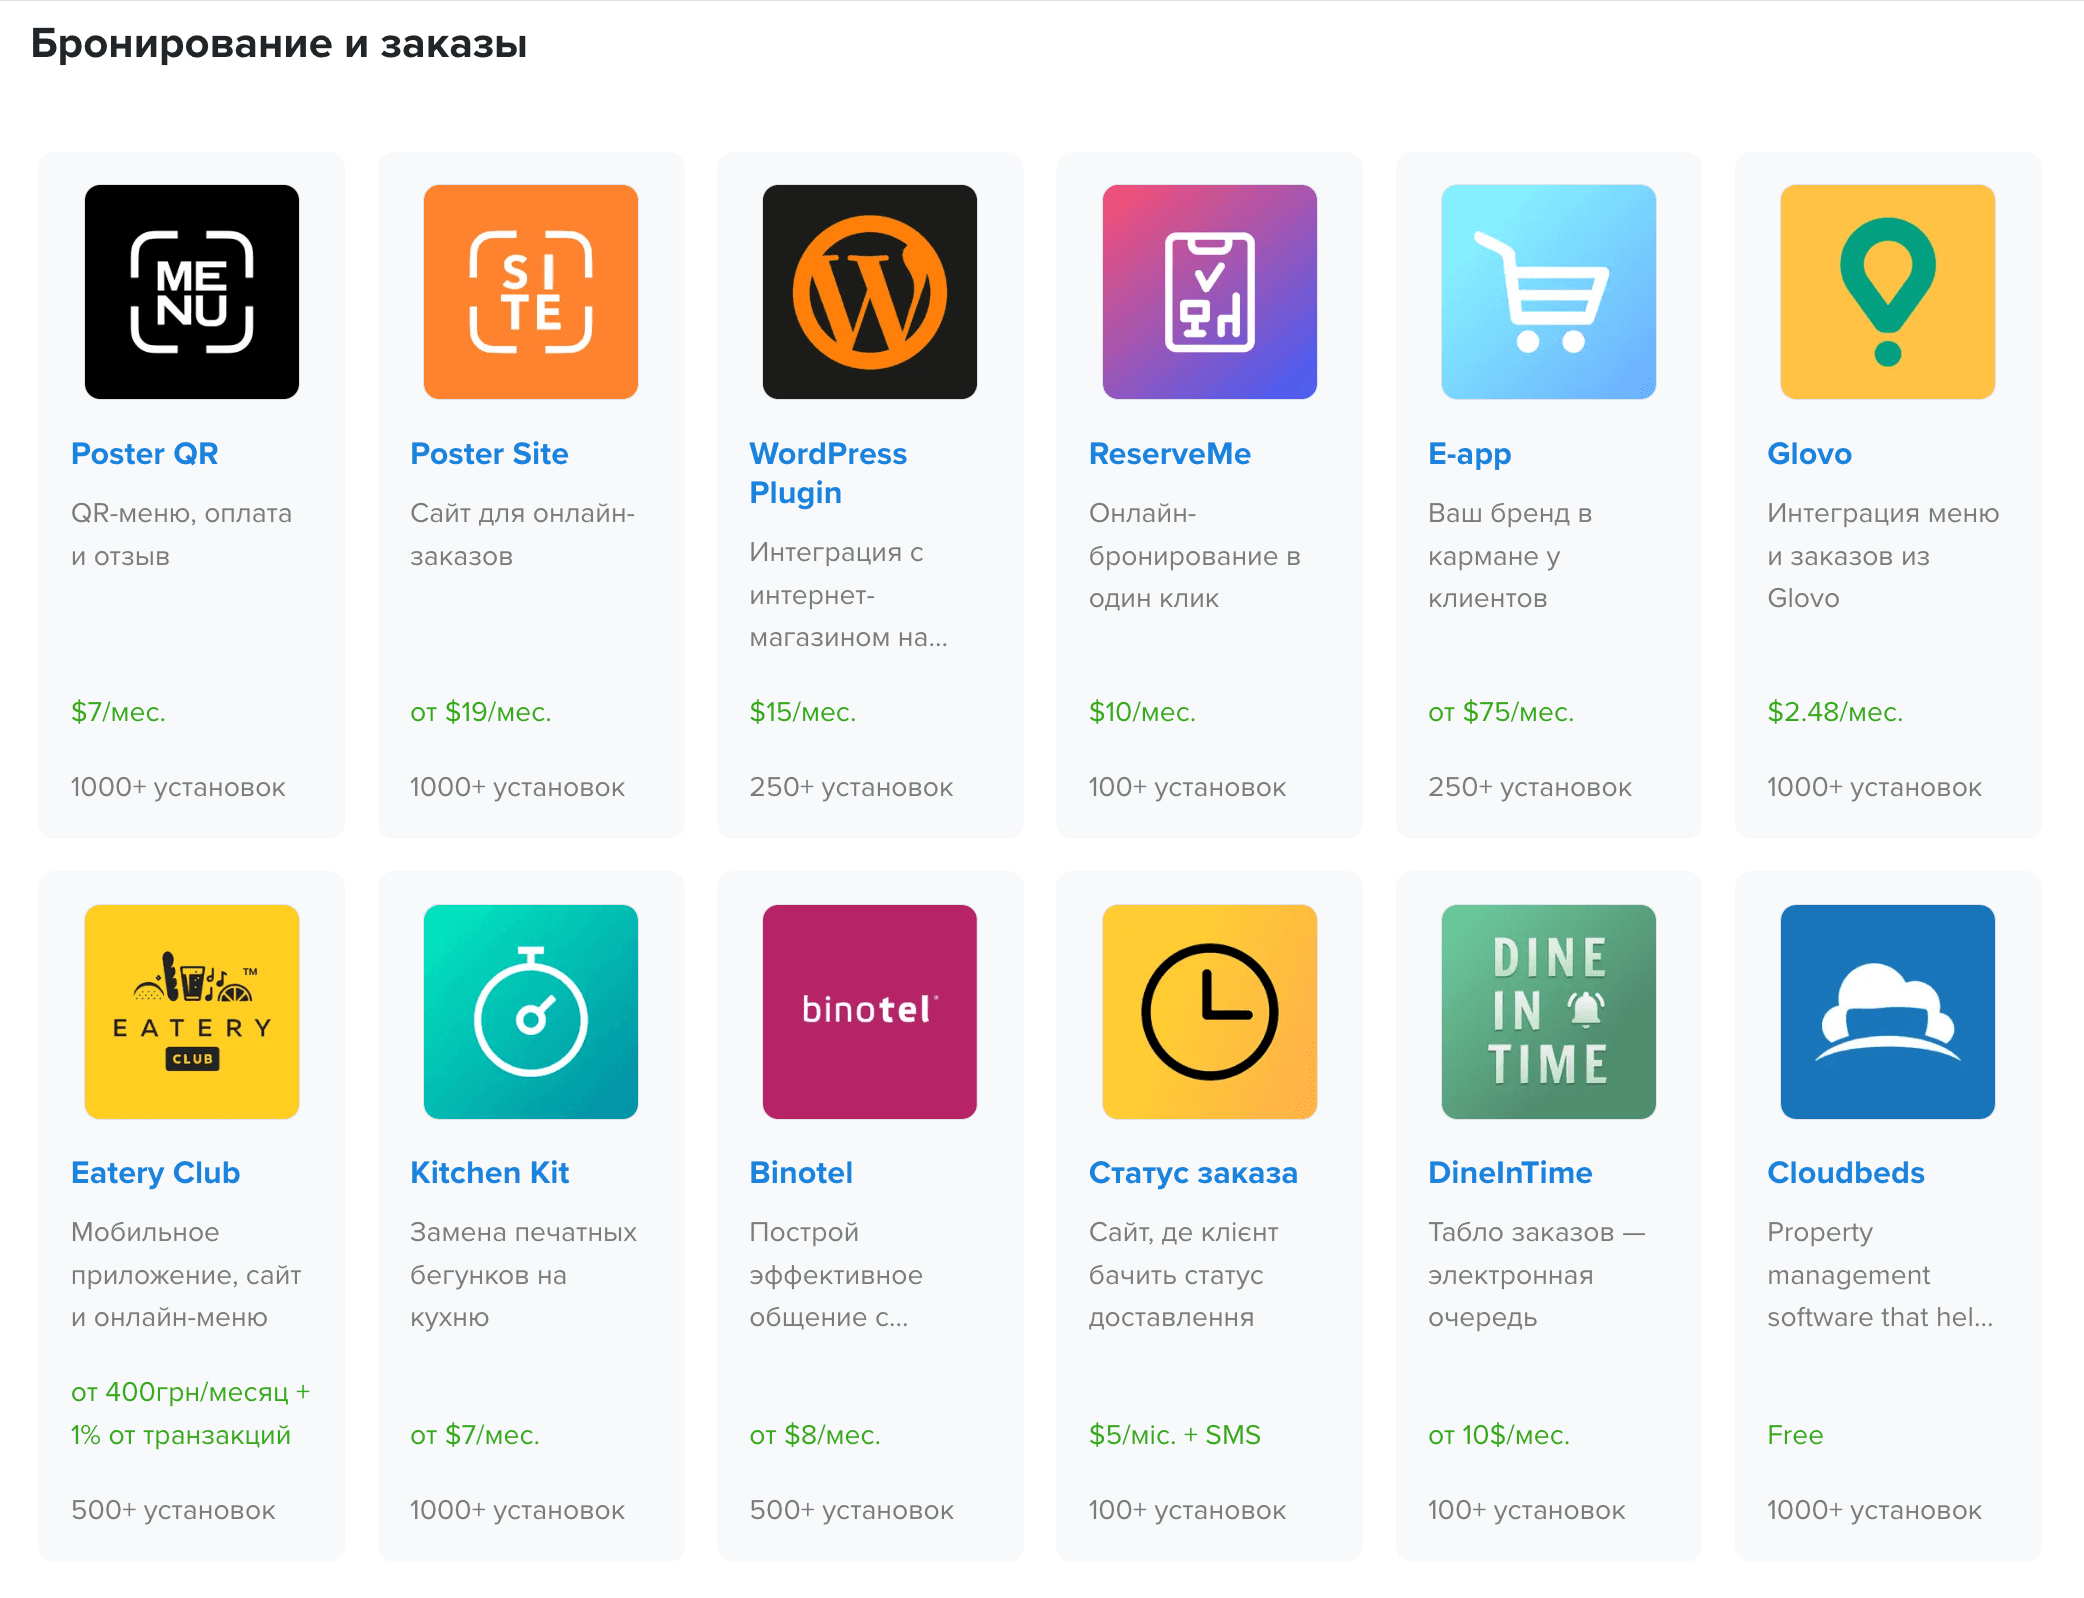
Task: Click the от $75/мес. E-app price
Action: (x=1500, y=712)
